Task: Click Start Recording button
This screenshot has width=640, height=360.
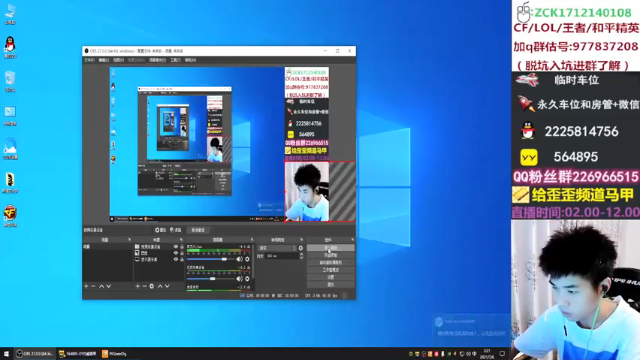Action: tap(331, 255)
